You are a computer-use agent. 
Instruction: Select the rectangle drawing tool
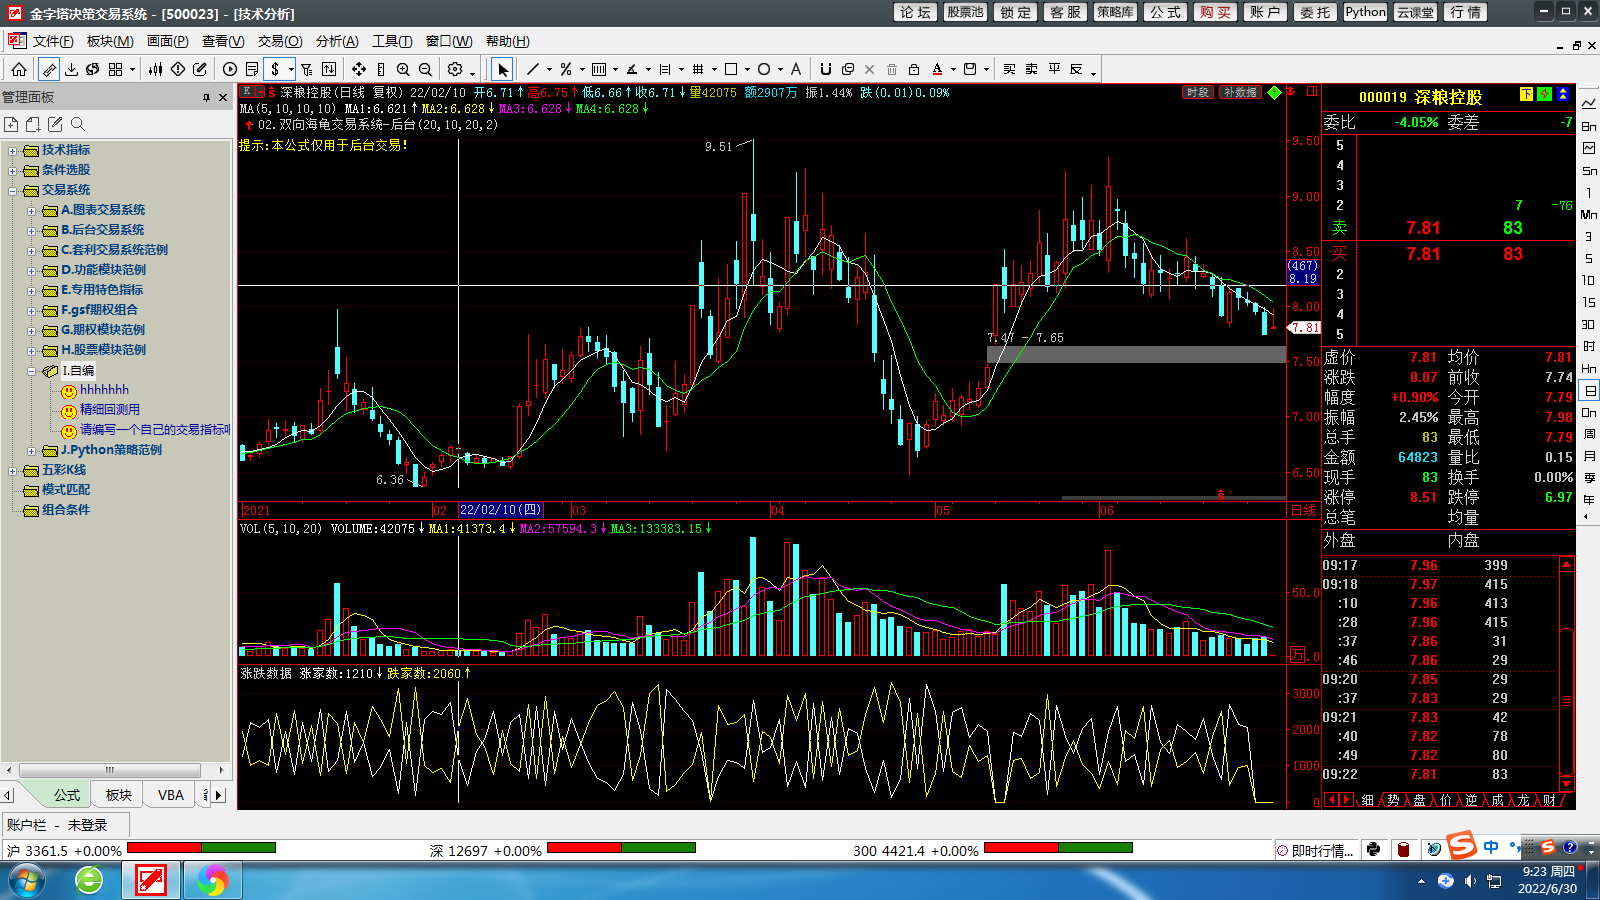coord(731,69)
